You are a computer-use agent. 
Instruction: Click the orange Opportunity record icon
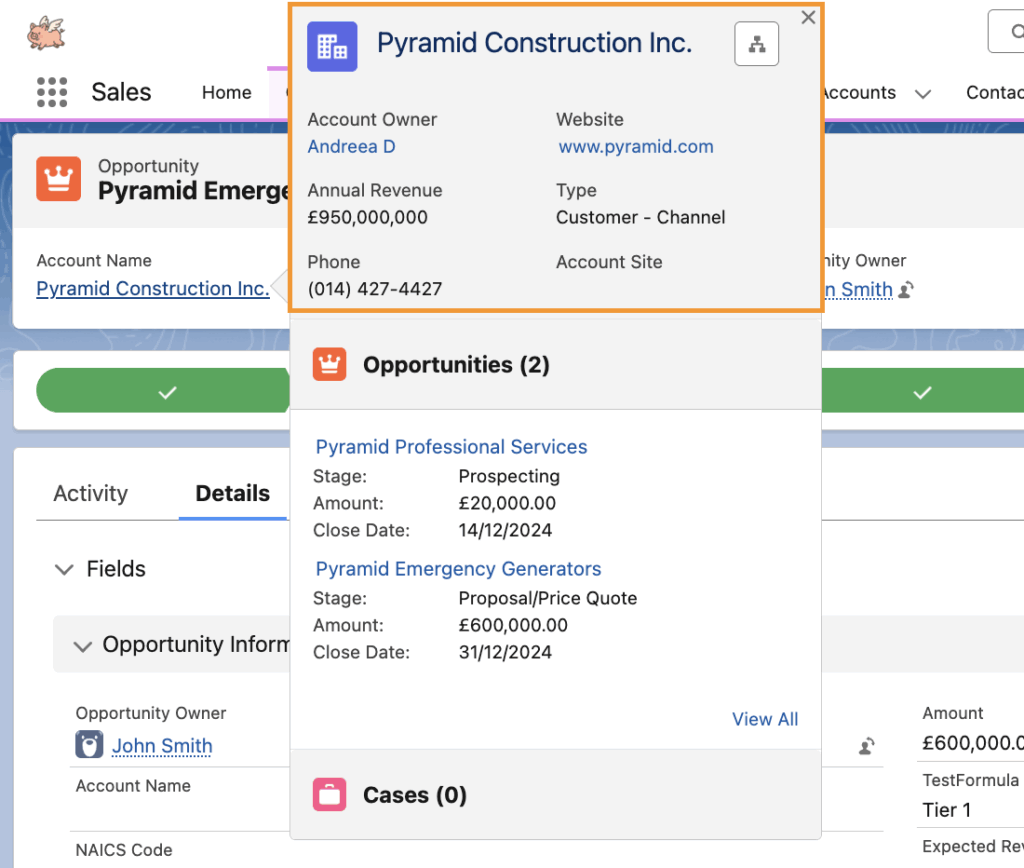pos(58,179)
